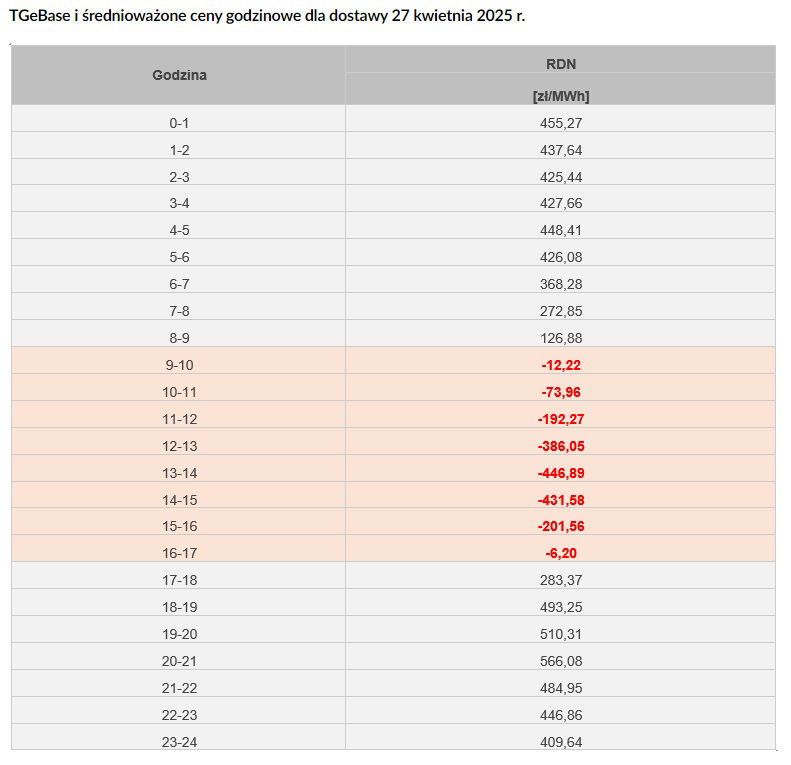
Task: Click the 17-18 hour row label
Action: pos(179,580)
